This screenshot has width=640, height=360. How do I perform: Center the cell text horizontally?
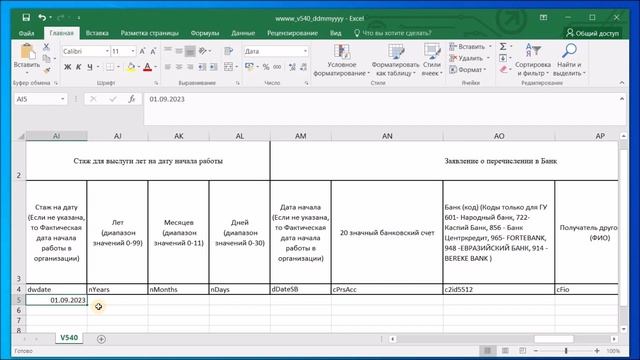click(179, 67)
